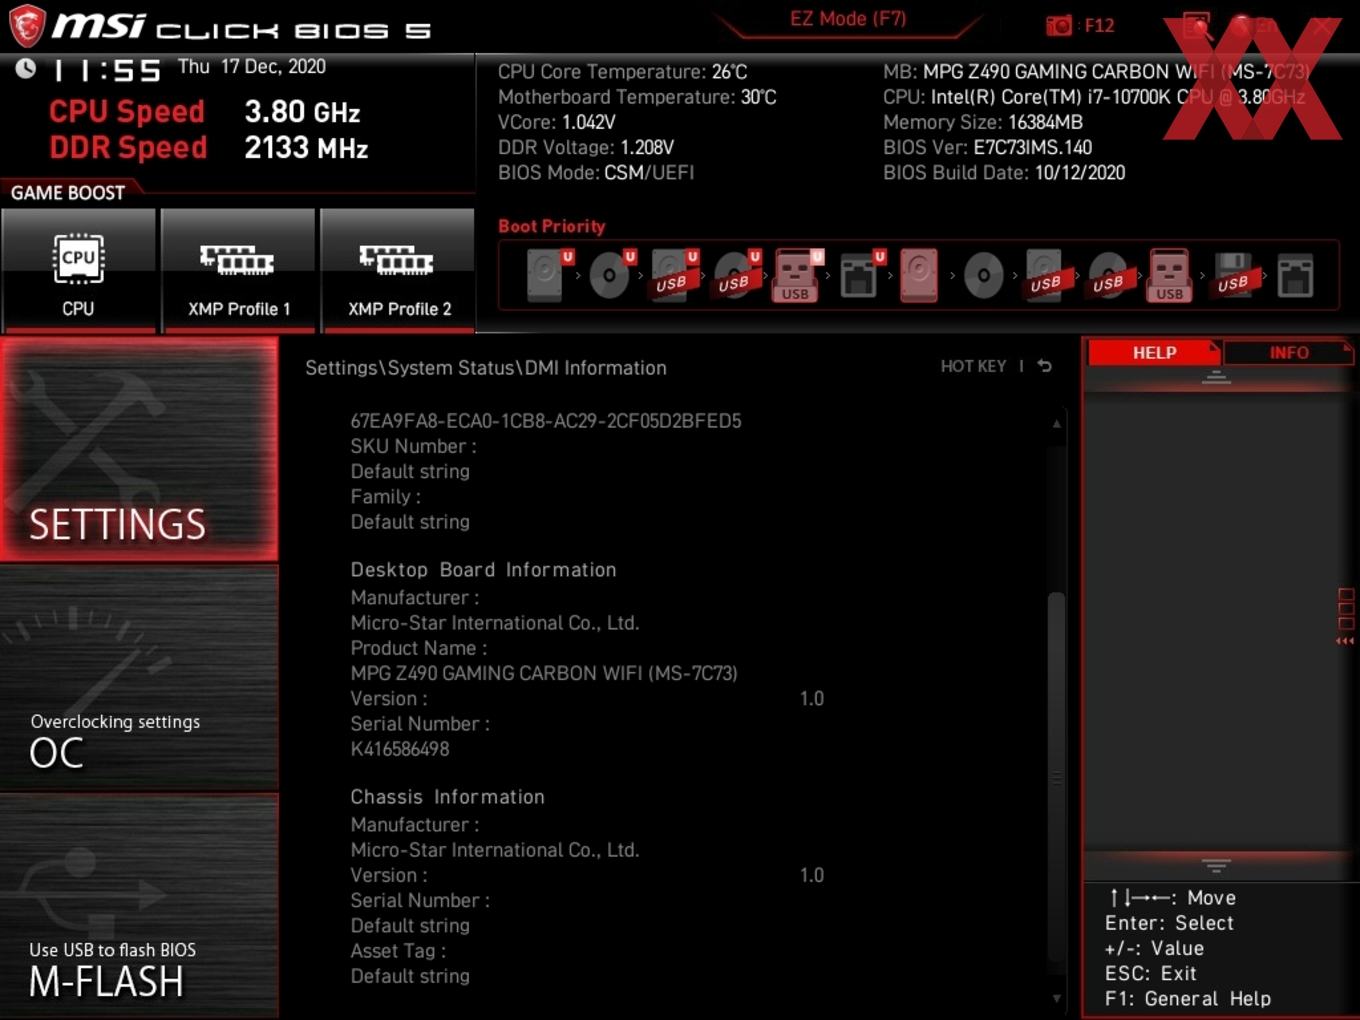Click Settings\System Status\DMI Information breadcrumb
This screenshot has height=1020, width=1360.
click(486, 368)
